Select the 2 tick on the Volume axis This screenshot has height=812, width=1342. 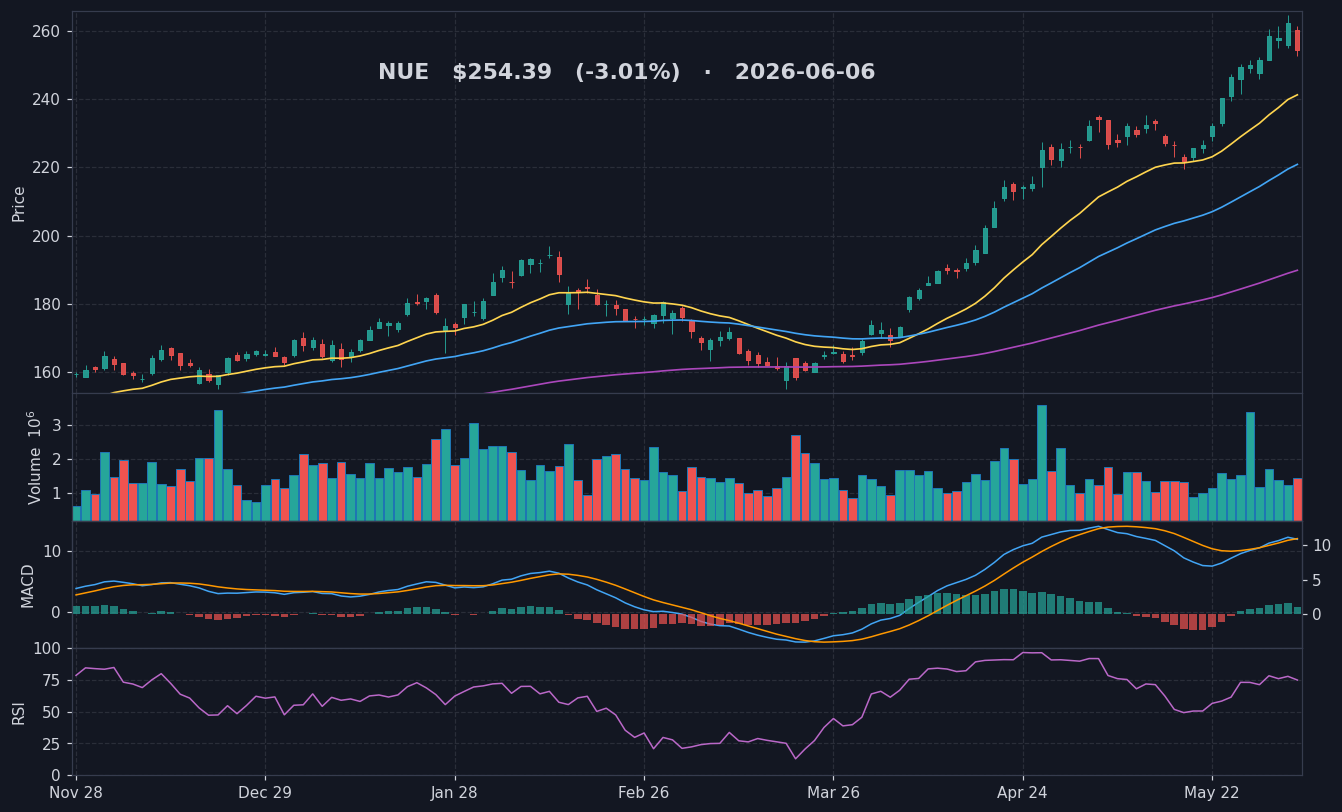[x=56, y=460]
